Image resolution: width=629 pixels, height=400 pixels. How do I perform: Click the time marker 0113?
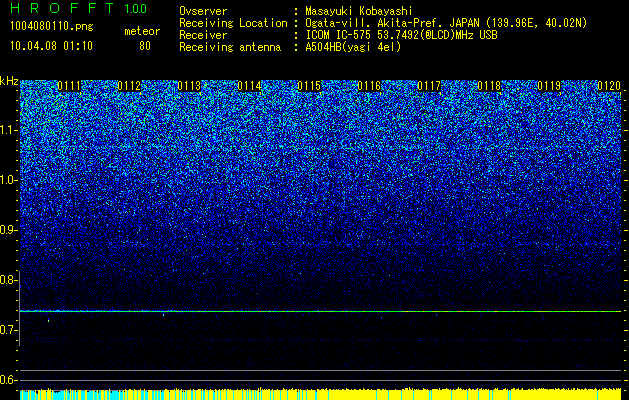(189, 86)
